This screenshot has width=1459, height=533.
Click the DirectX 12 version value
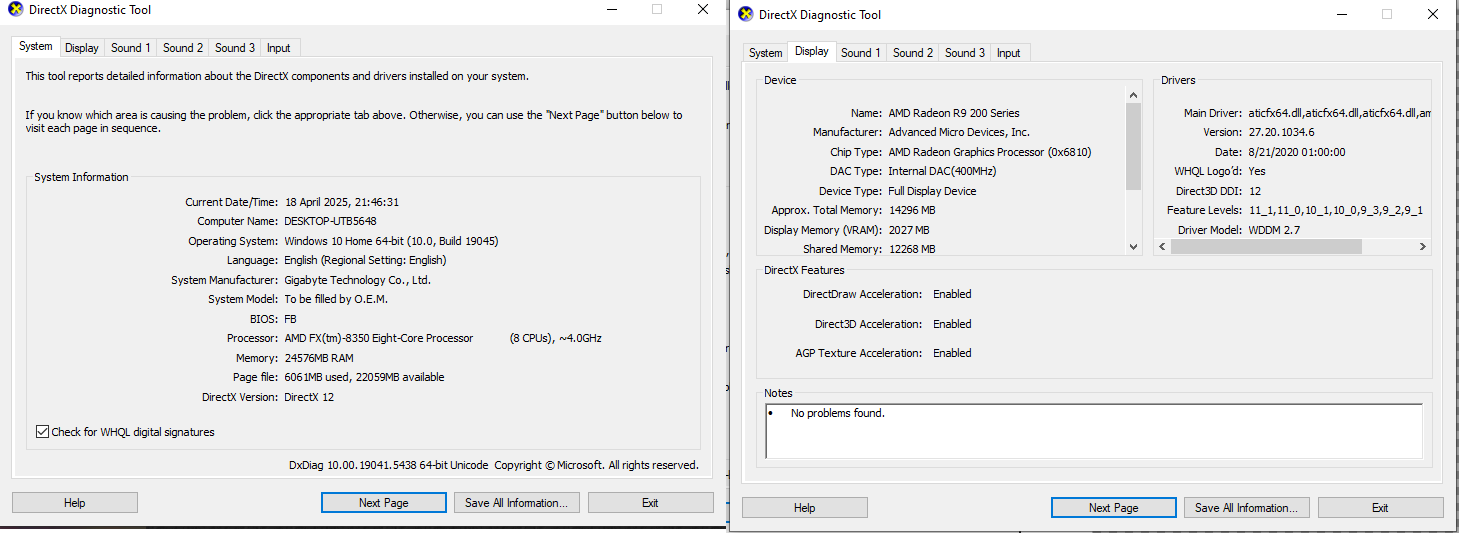309,397
